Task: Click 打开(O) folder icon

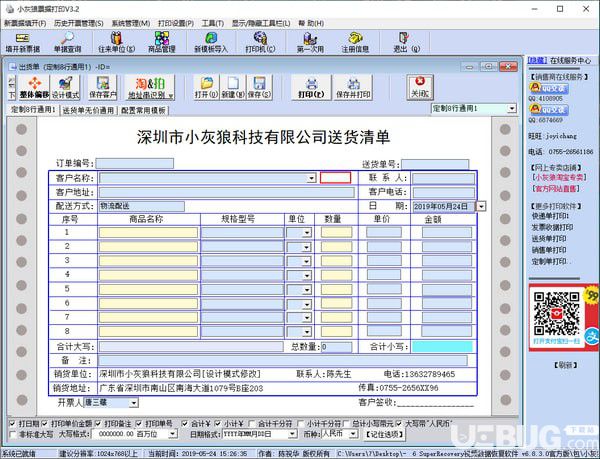Action: click(x=206, y=88)
